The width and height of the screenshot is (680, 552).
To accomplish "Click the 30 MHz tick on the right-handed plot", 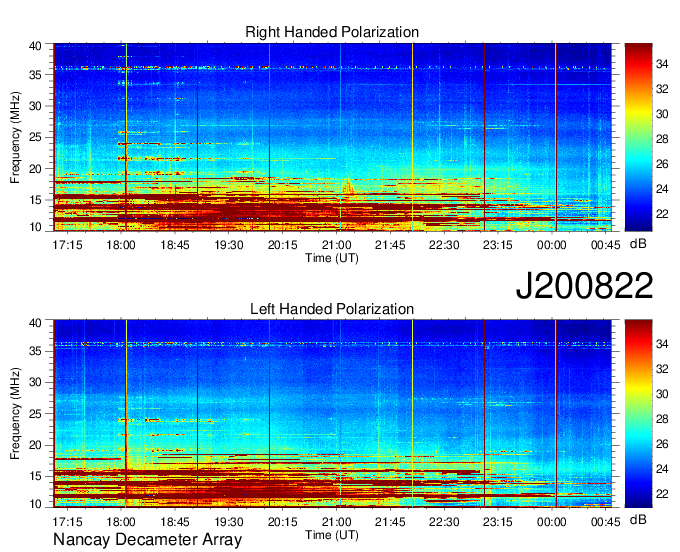I will 35,106.
